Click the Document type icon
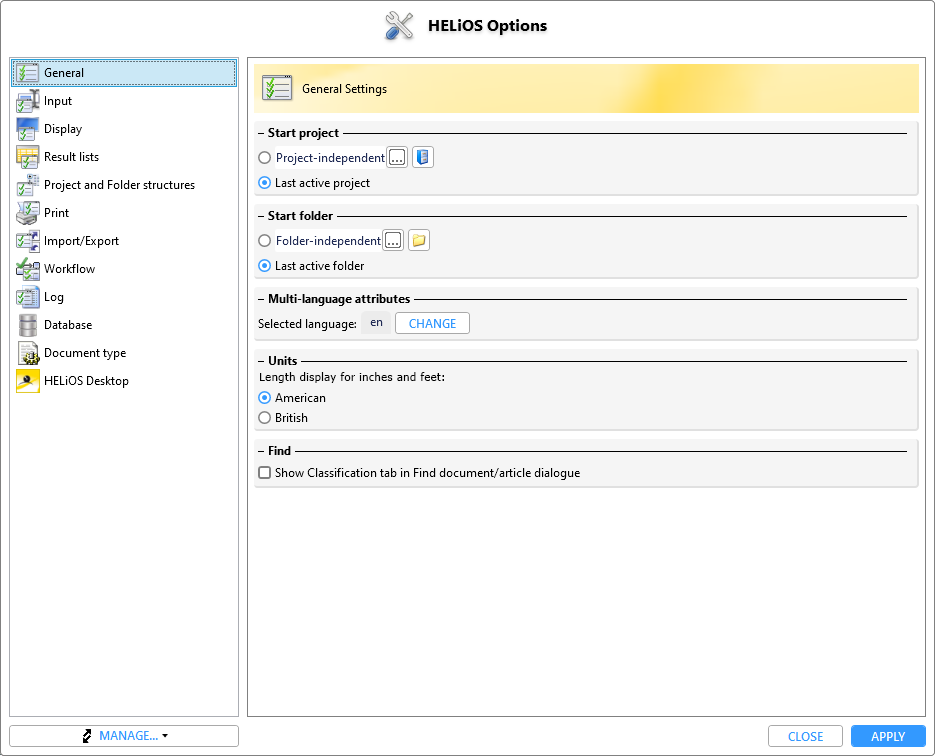 click(x=27, y=353)
